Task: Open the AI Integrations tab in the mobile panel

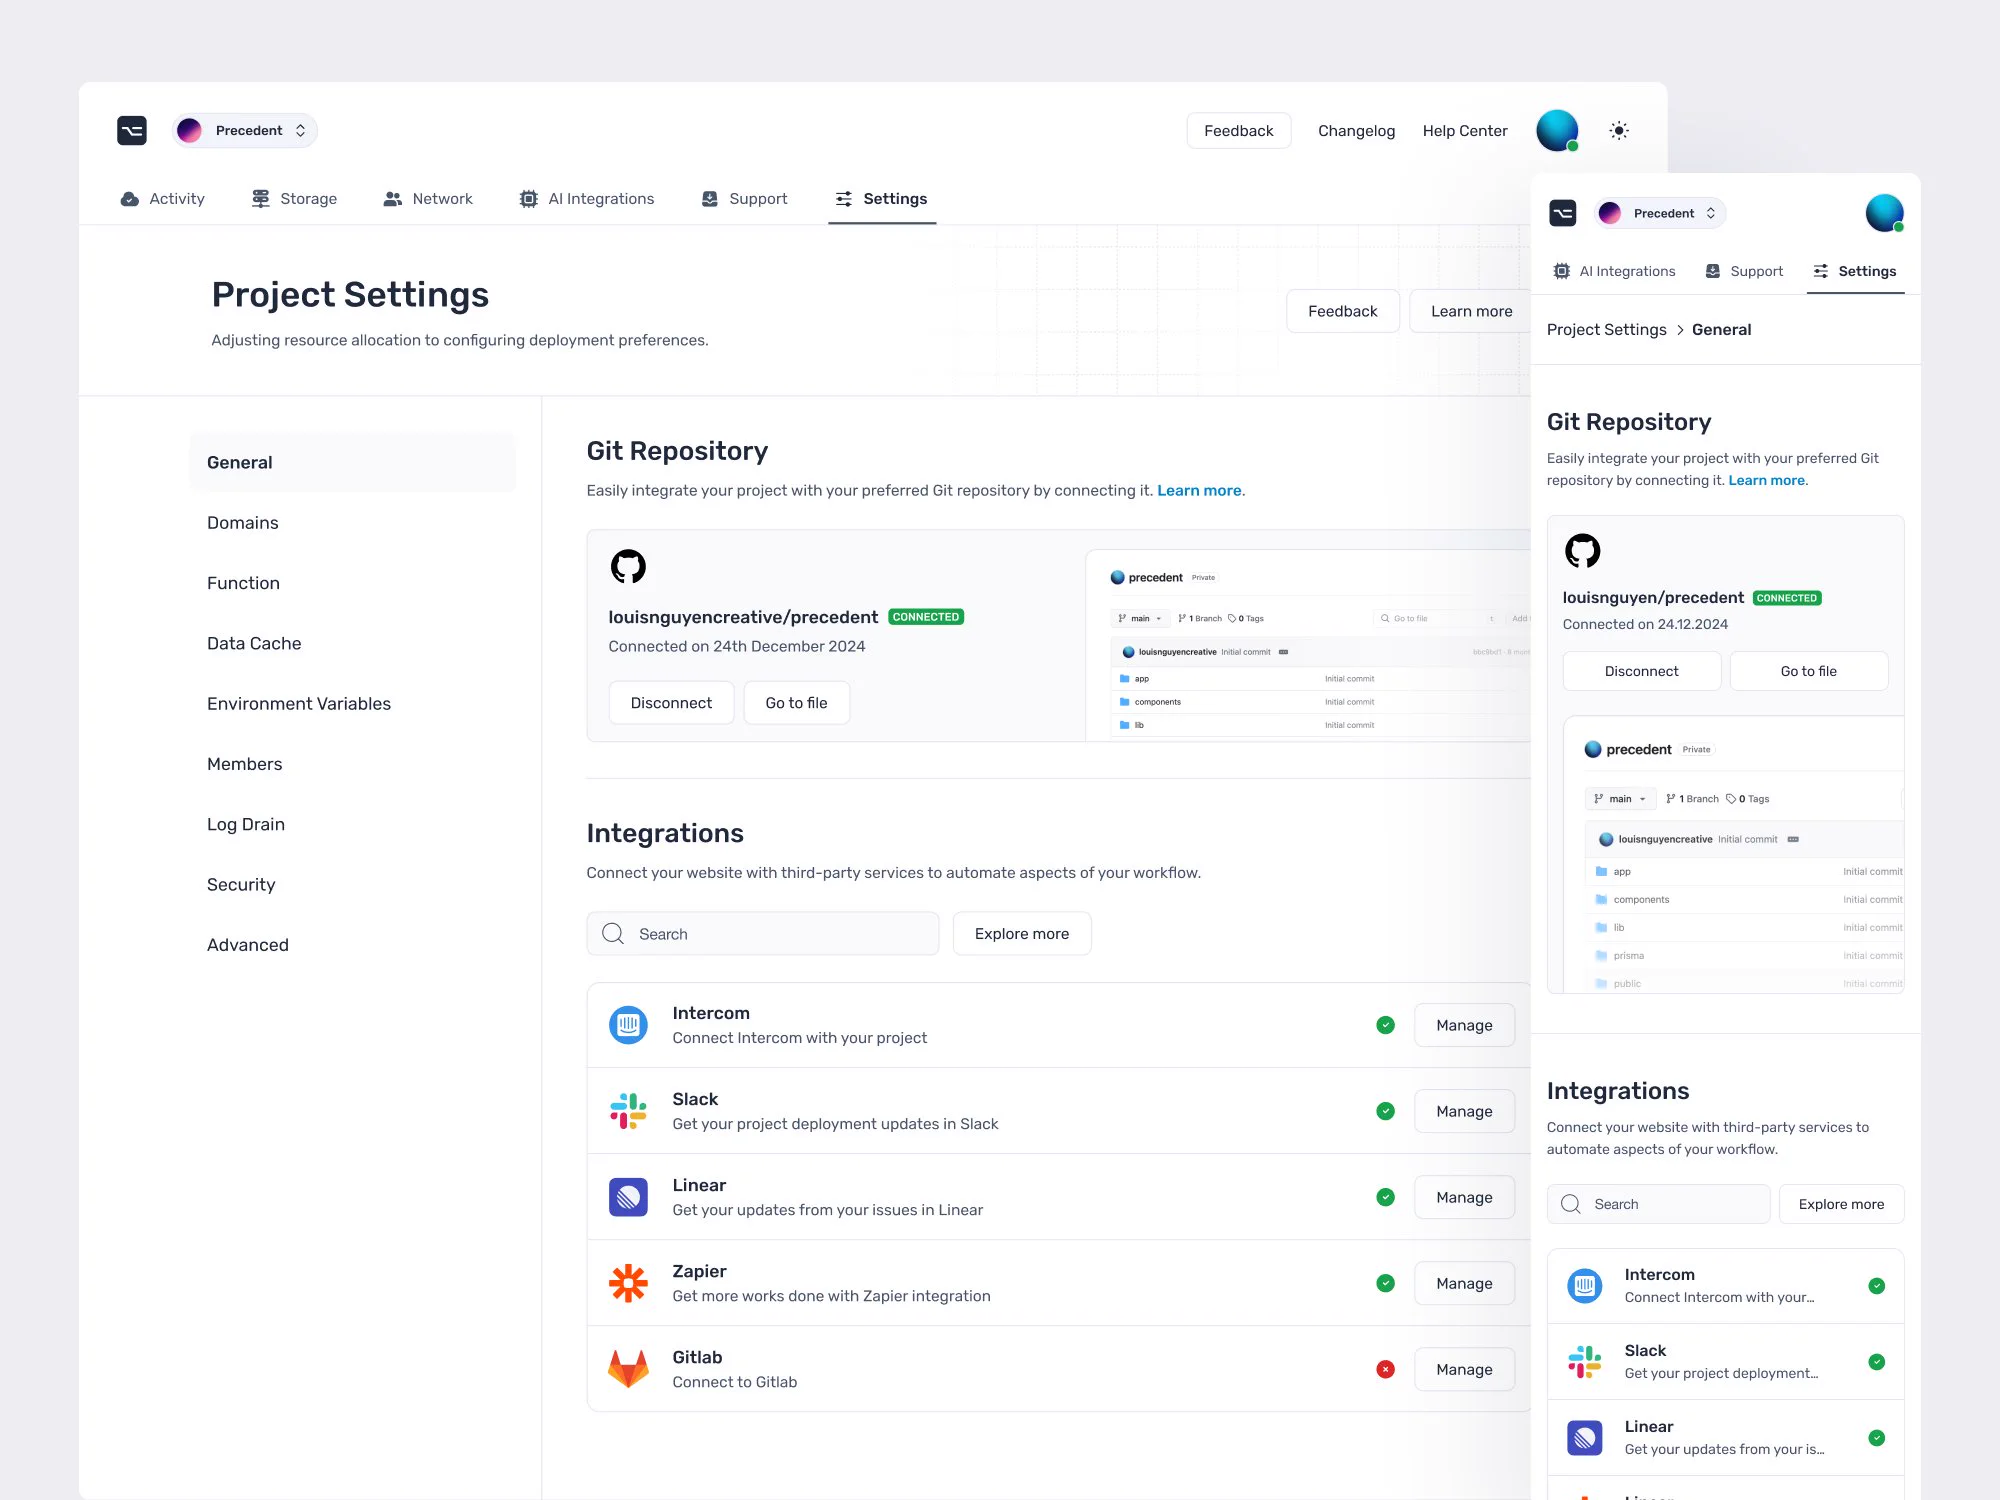Action: pyautogui.click(x=1614, y=271)
